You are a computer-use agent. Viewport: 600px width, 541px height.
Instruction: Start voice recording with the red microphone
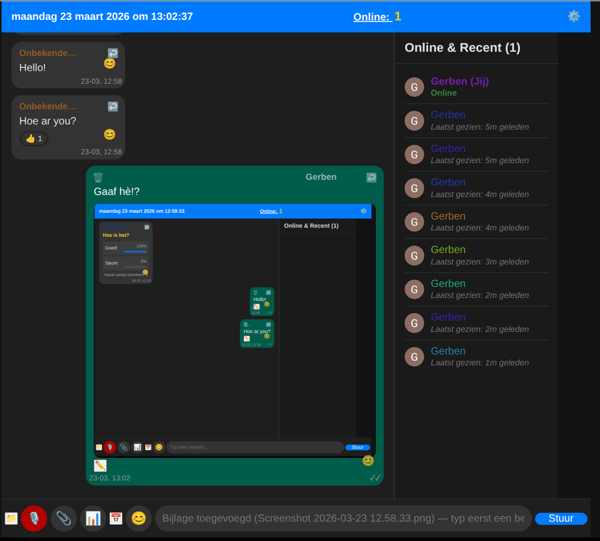point(34,518)
